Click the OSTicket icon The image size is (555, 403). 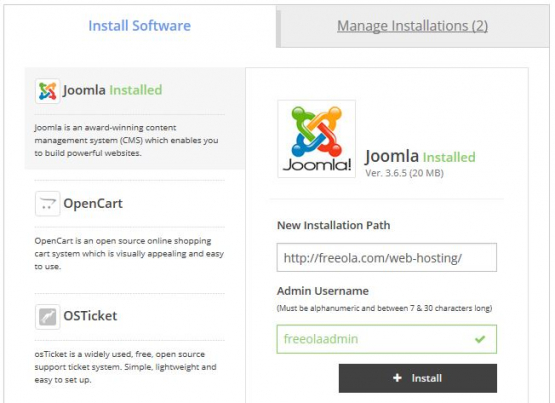(47, 317)
